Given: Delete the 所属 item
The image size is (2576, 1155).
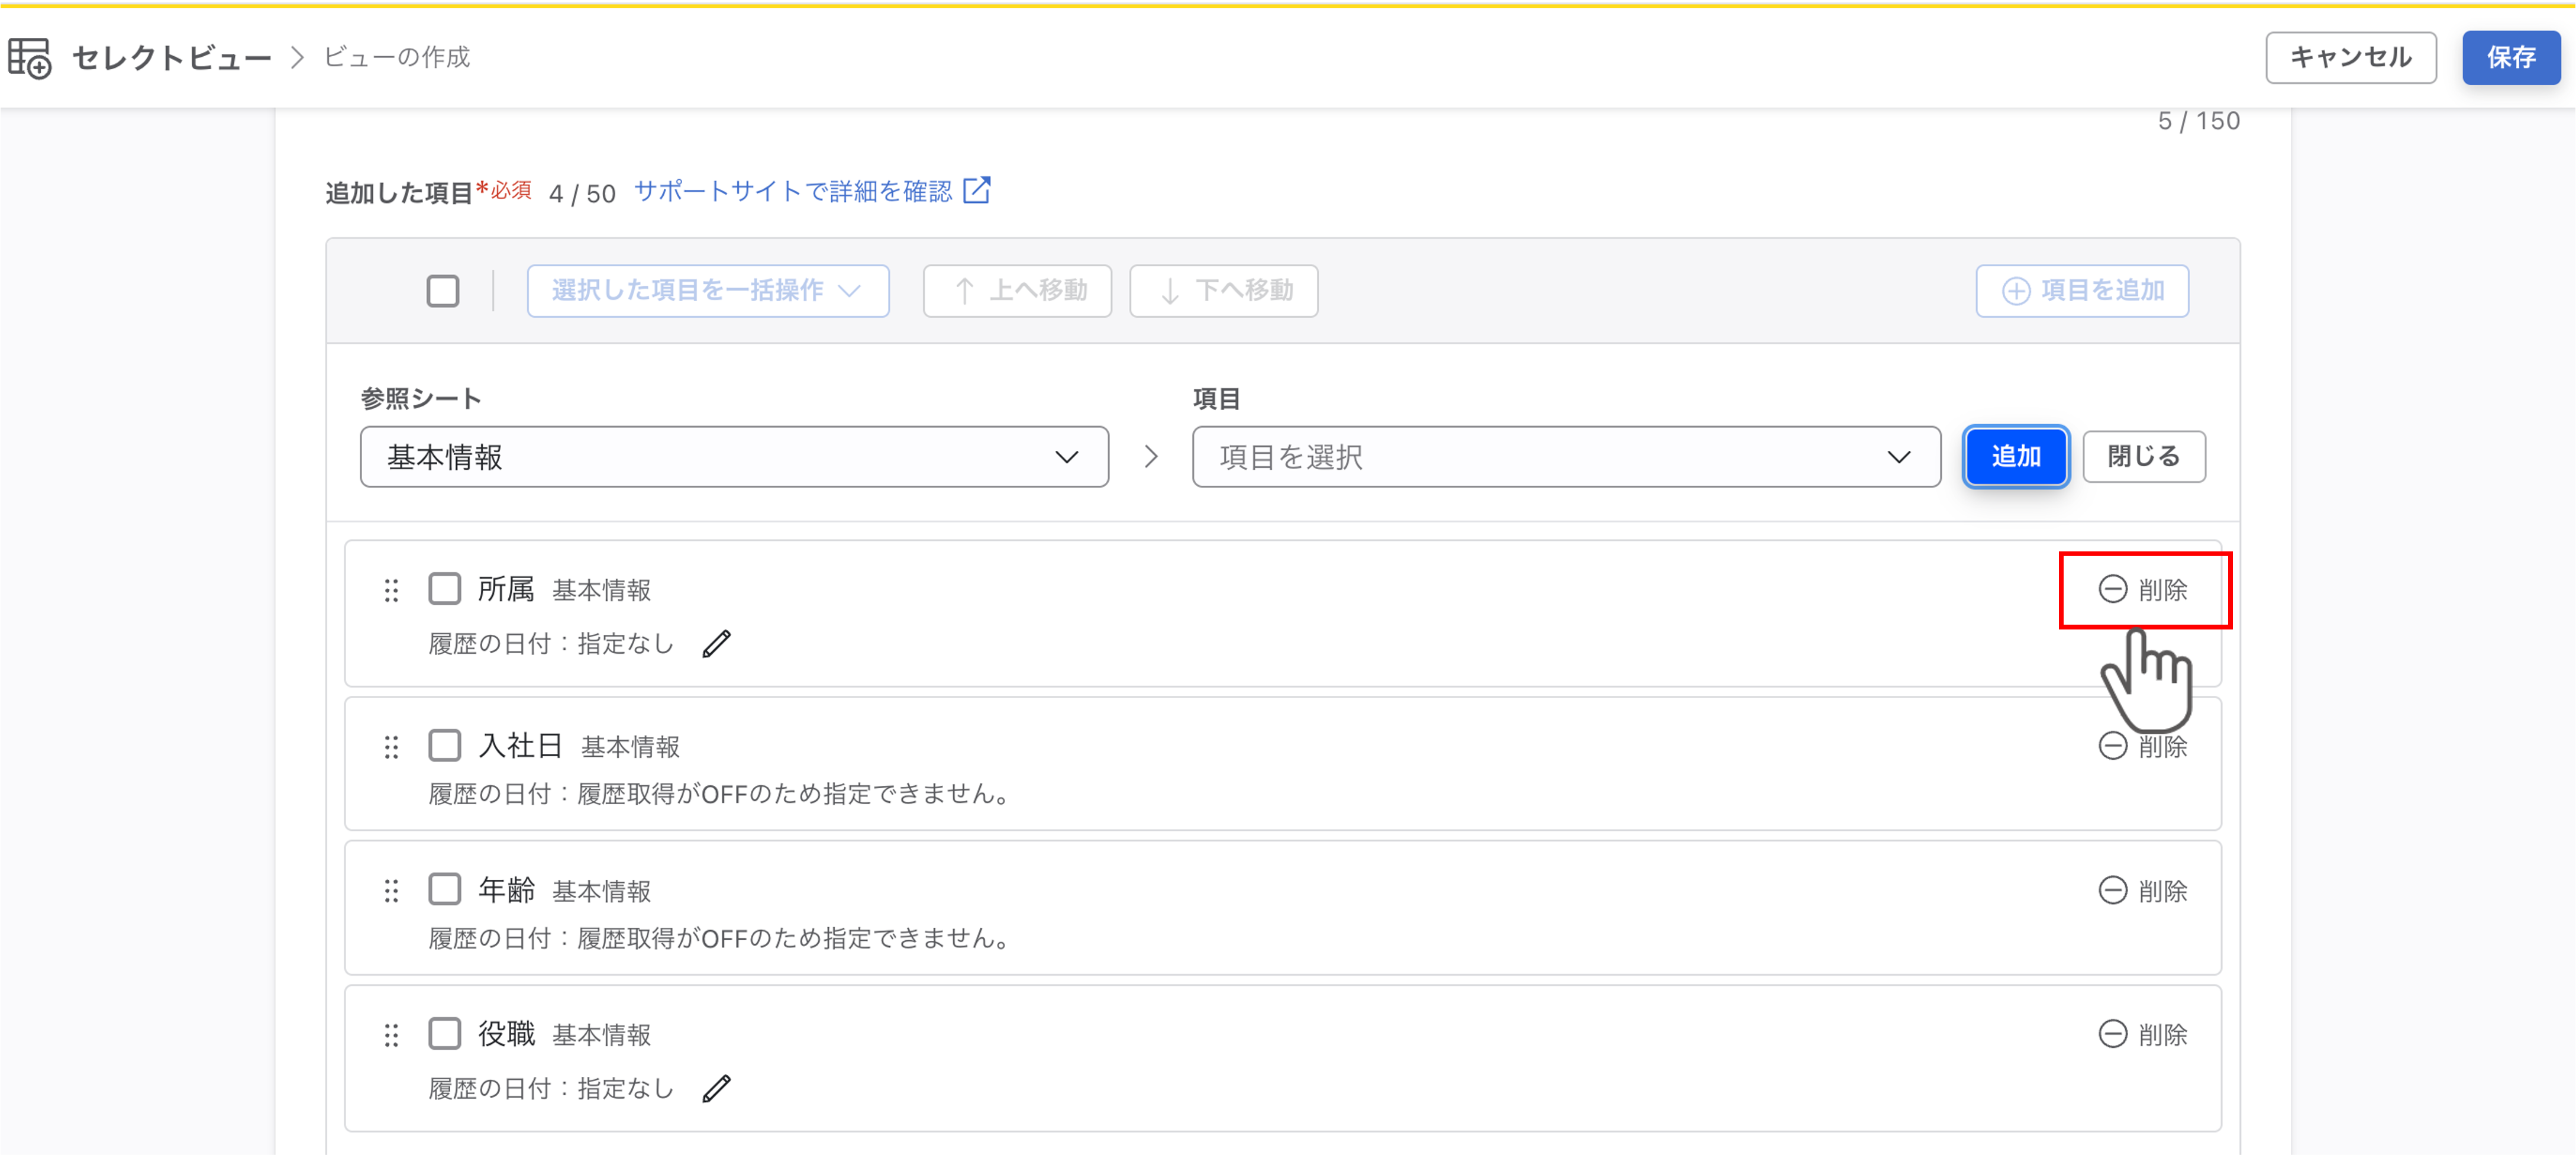Looking at the screenshot, I should coord(2143,590).
